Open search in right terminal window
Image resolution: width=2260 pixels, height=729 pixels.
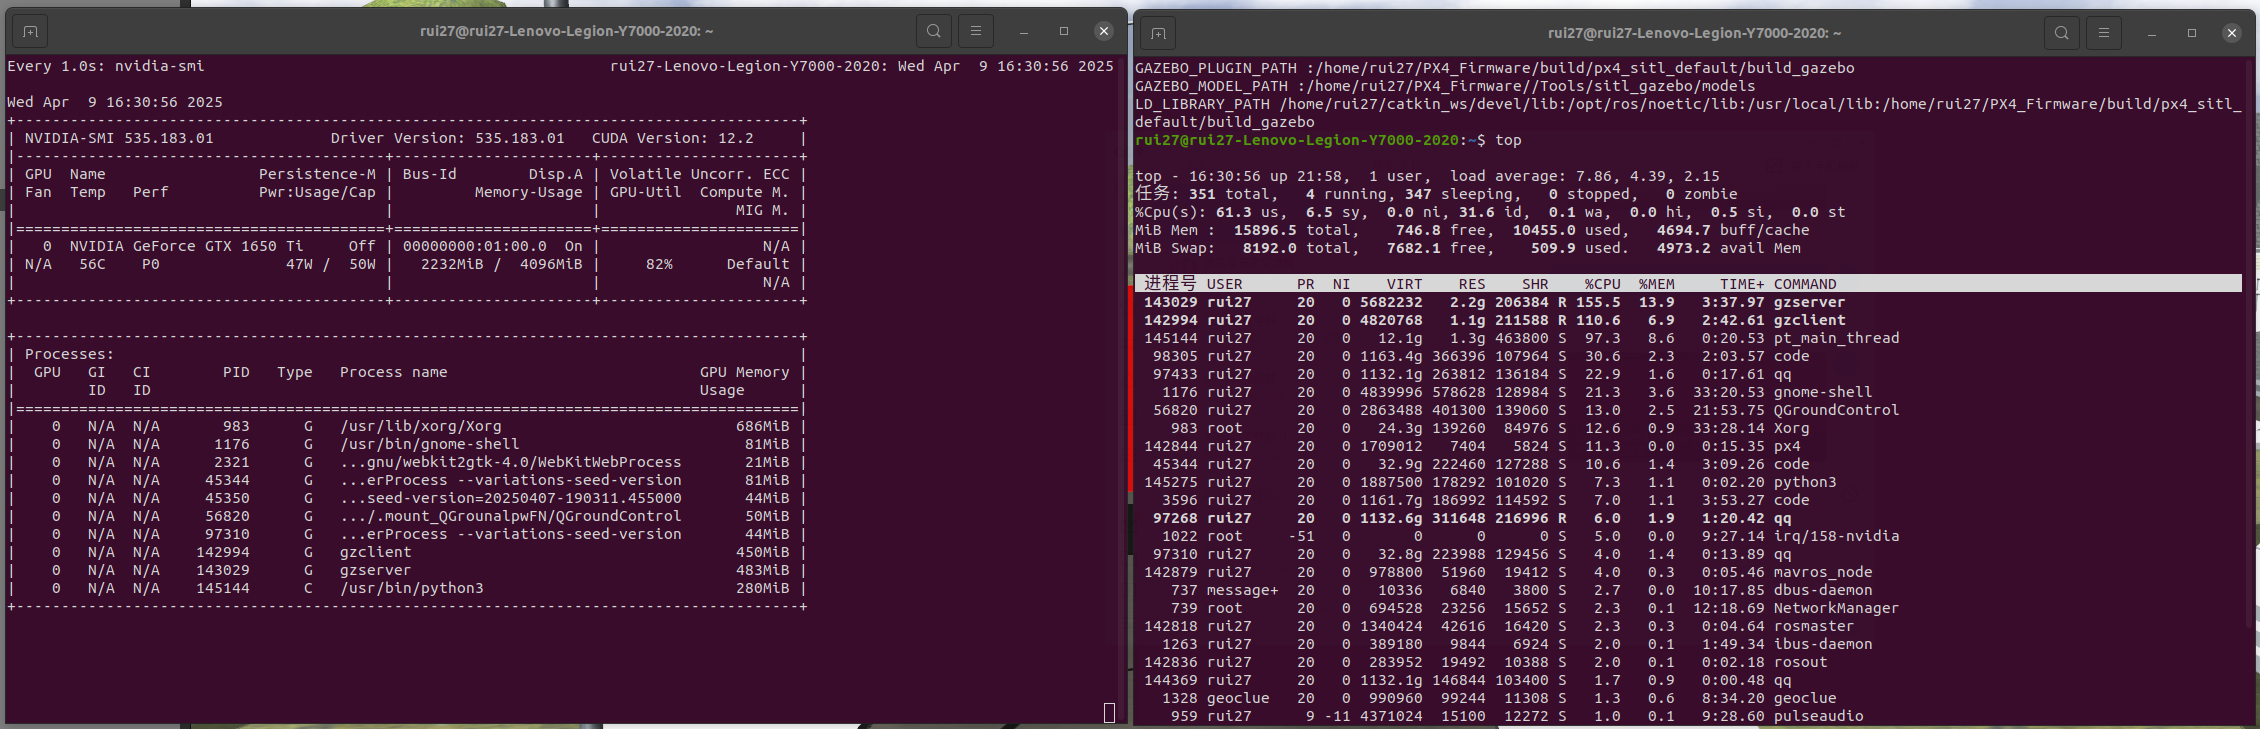pyautogui.click(x=2062, y=33)
